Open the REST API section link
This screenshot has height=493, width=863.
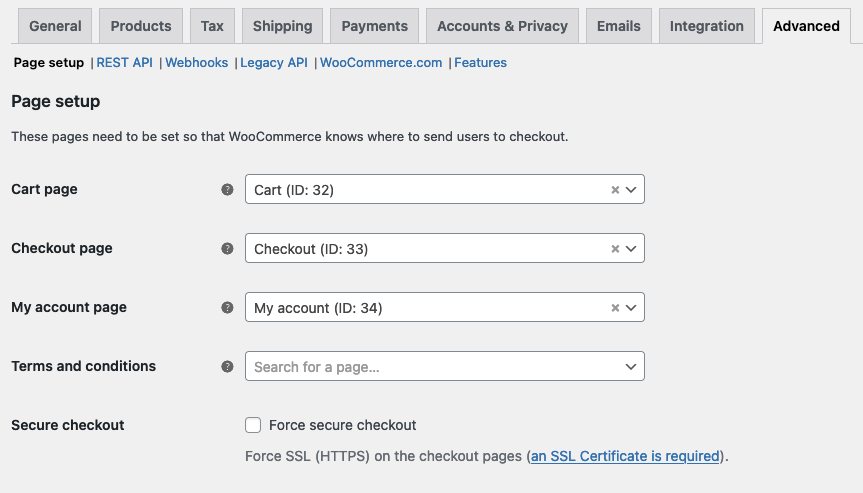[x=124, y=63]
